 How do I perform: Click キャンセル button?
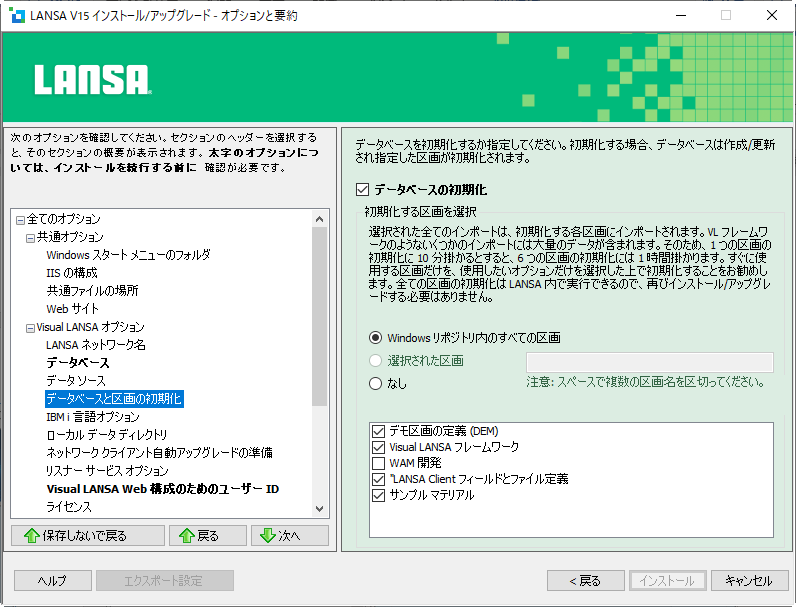[749, 581]
